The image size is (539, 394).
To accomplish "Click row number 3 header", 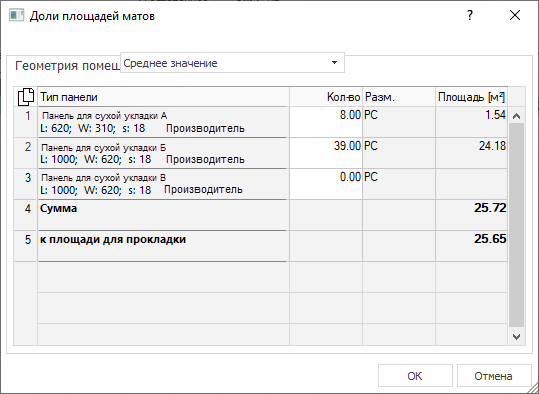I will [25, 184].
